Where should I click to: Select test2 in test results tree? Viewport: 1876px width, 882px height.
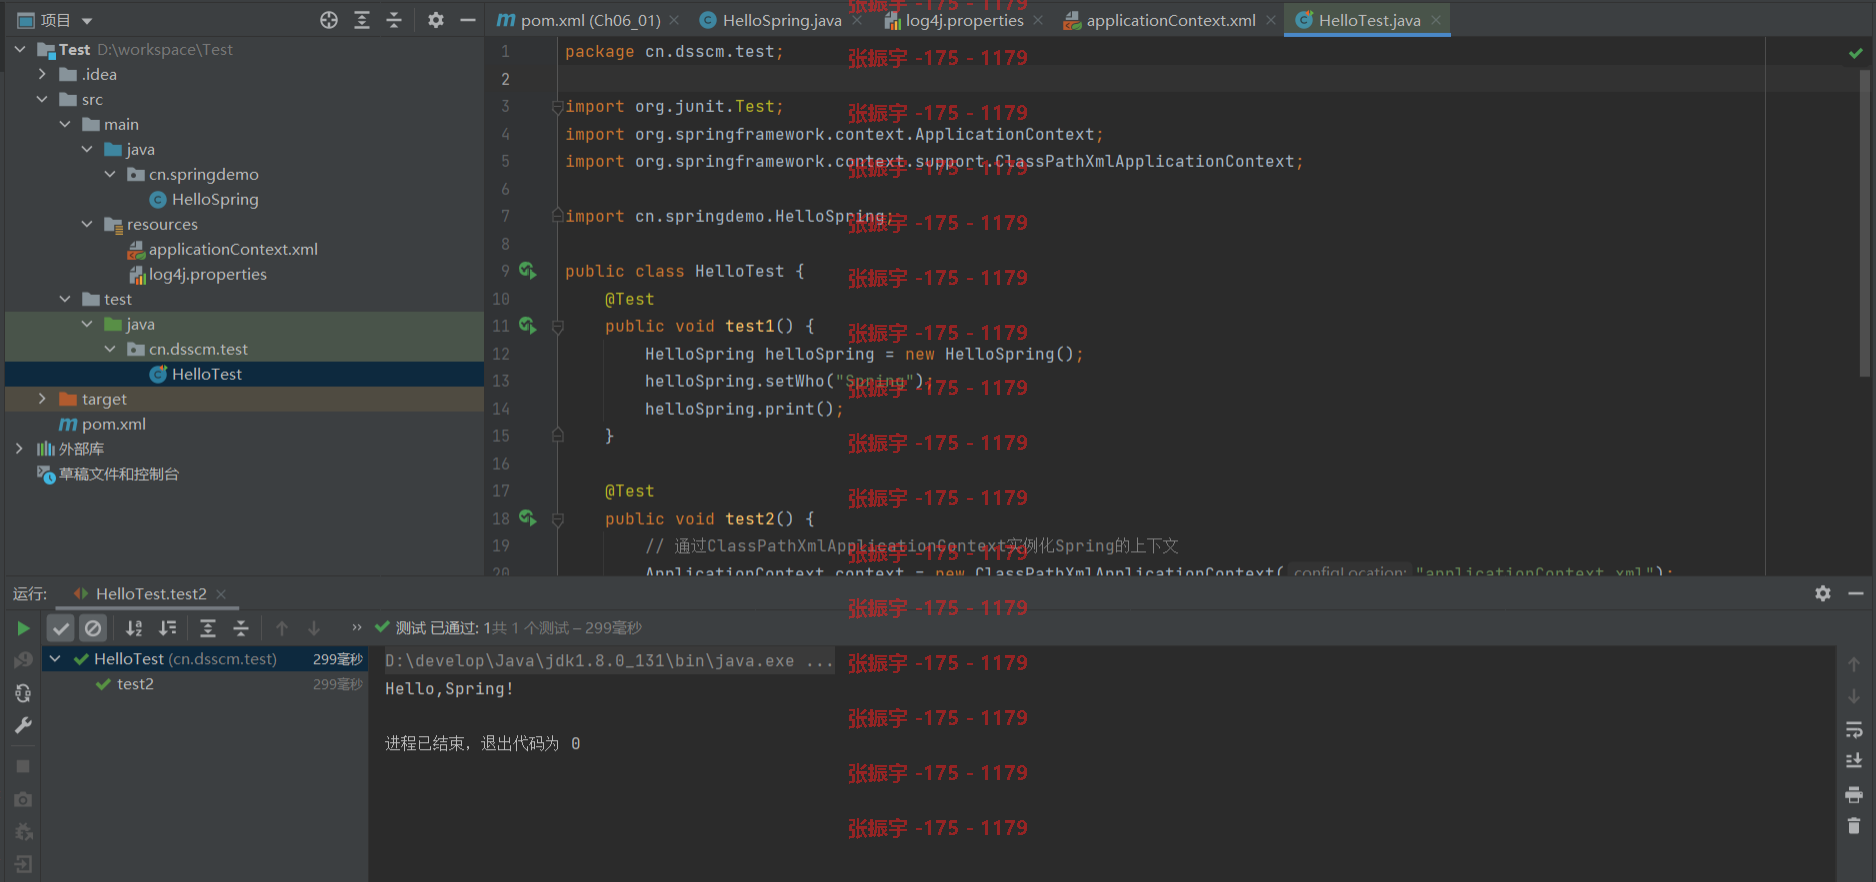pyautogui.click(x=135, y=684)
